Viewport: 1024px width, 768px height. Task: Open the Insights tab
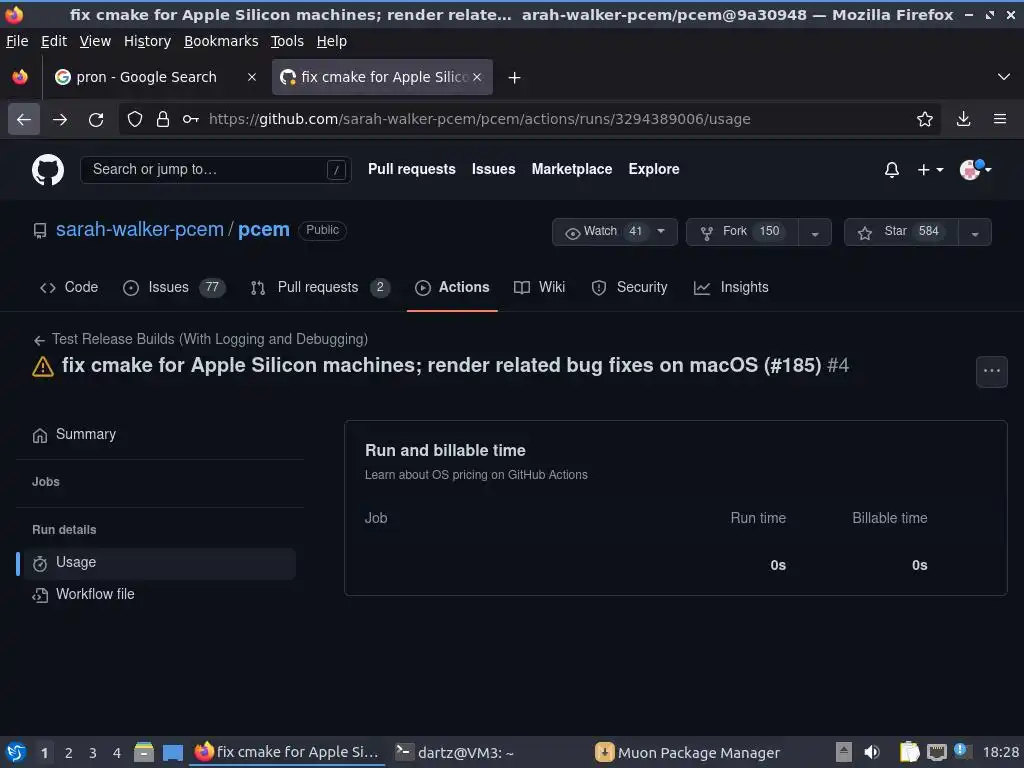pyautogui.click(x=731, y=287)
